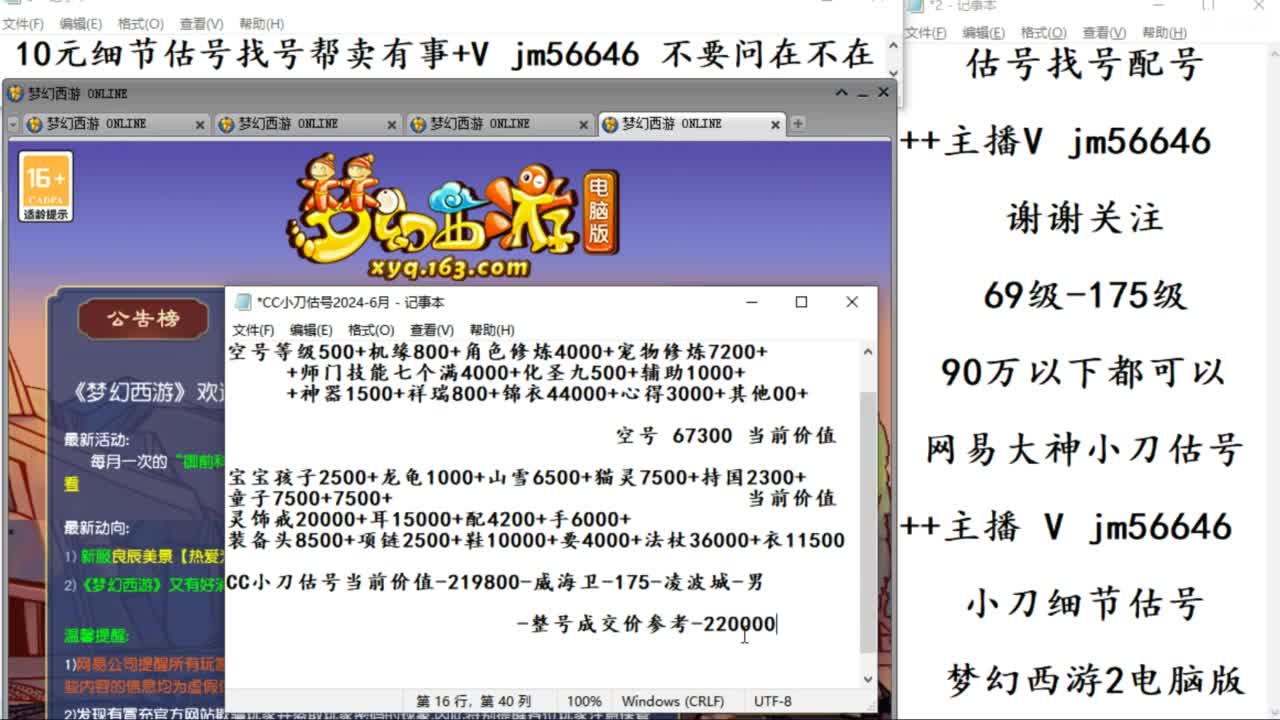Click 最新动向: heading in game notice

(96, 528)
